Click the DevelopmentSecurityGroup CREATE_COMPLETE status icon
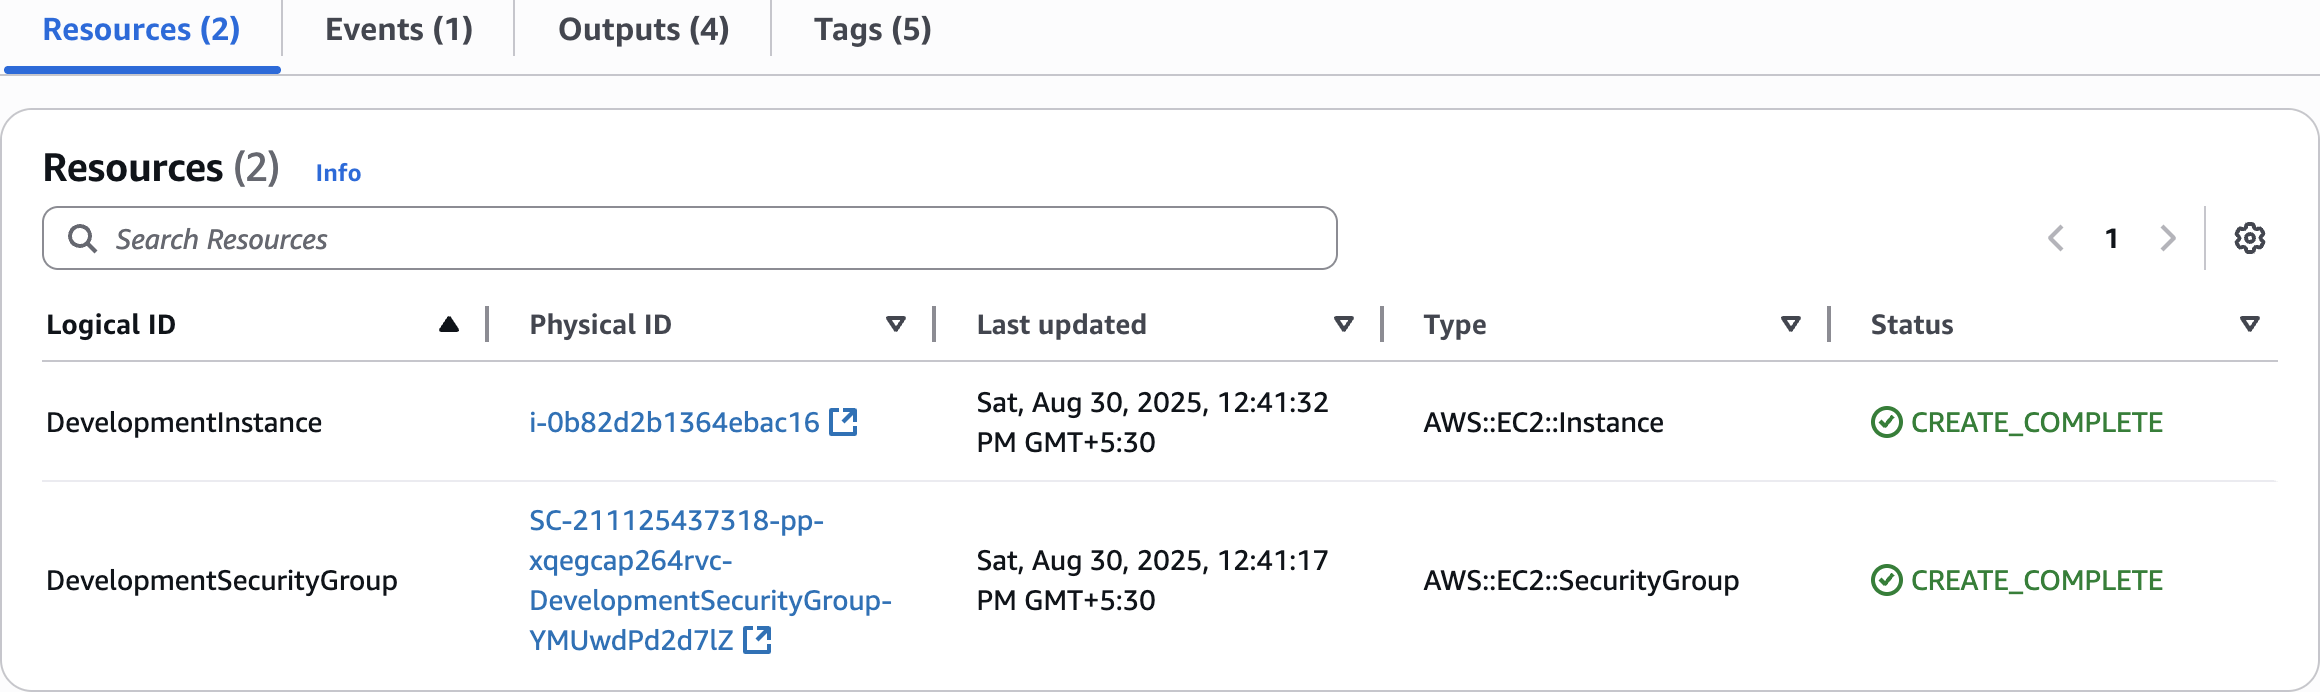The width and height of the screenshot is (2320, 692). (1886, 580)
